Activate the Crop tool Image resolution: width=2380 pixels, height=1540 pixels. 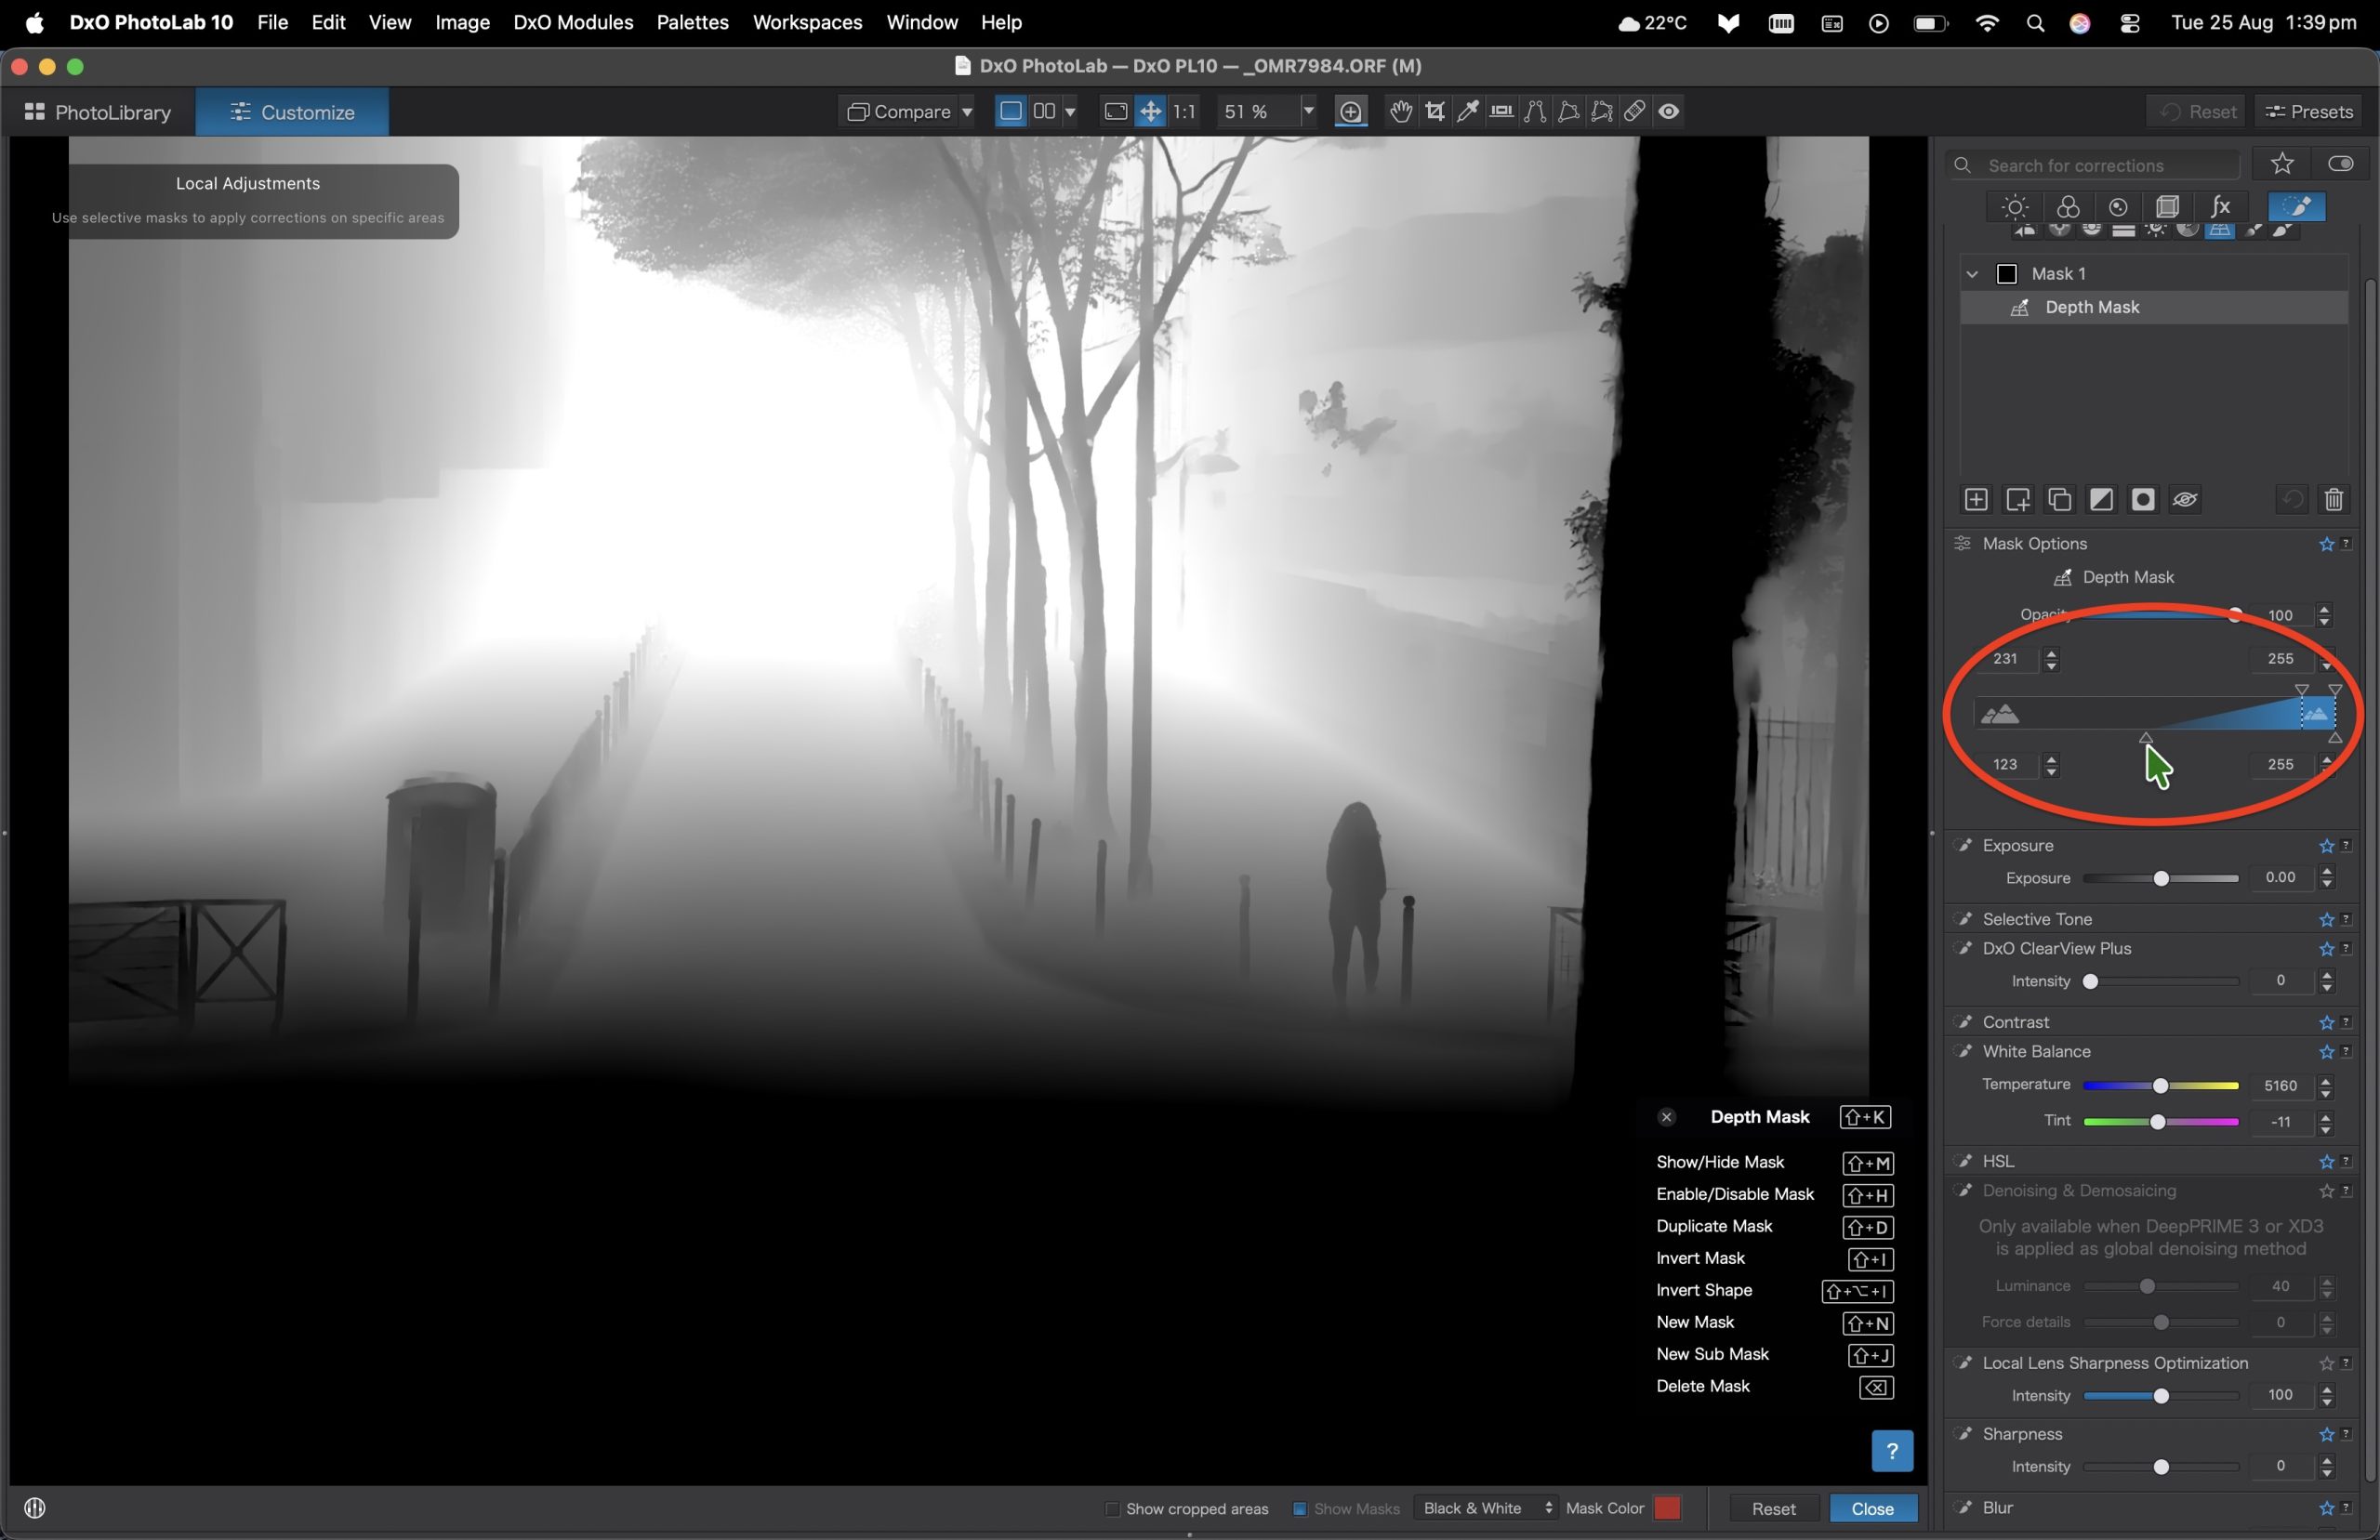coord(1435,112)
